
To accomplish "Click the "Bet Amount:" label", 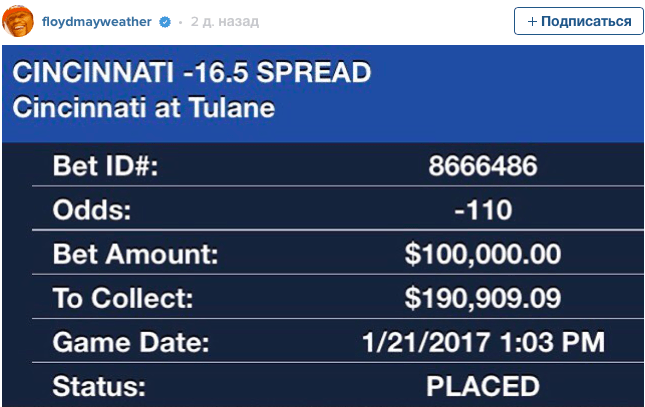I will [x=135, y=254].
